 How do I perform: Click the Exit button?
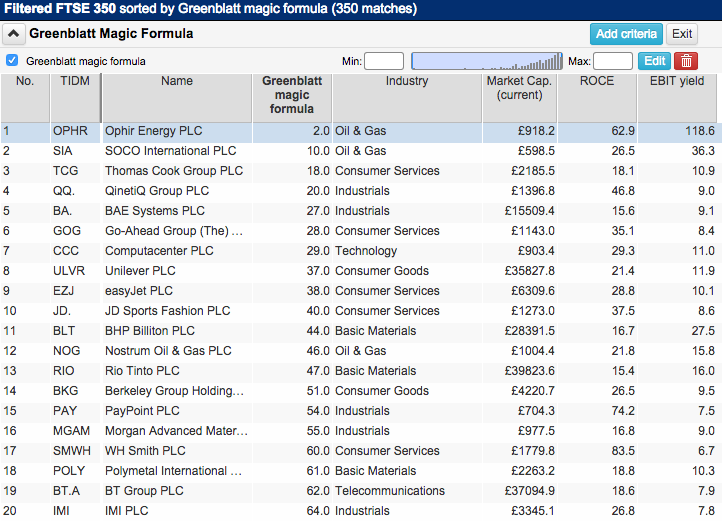682,34
